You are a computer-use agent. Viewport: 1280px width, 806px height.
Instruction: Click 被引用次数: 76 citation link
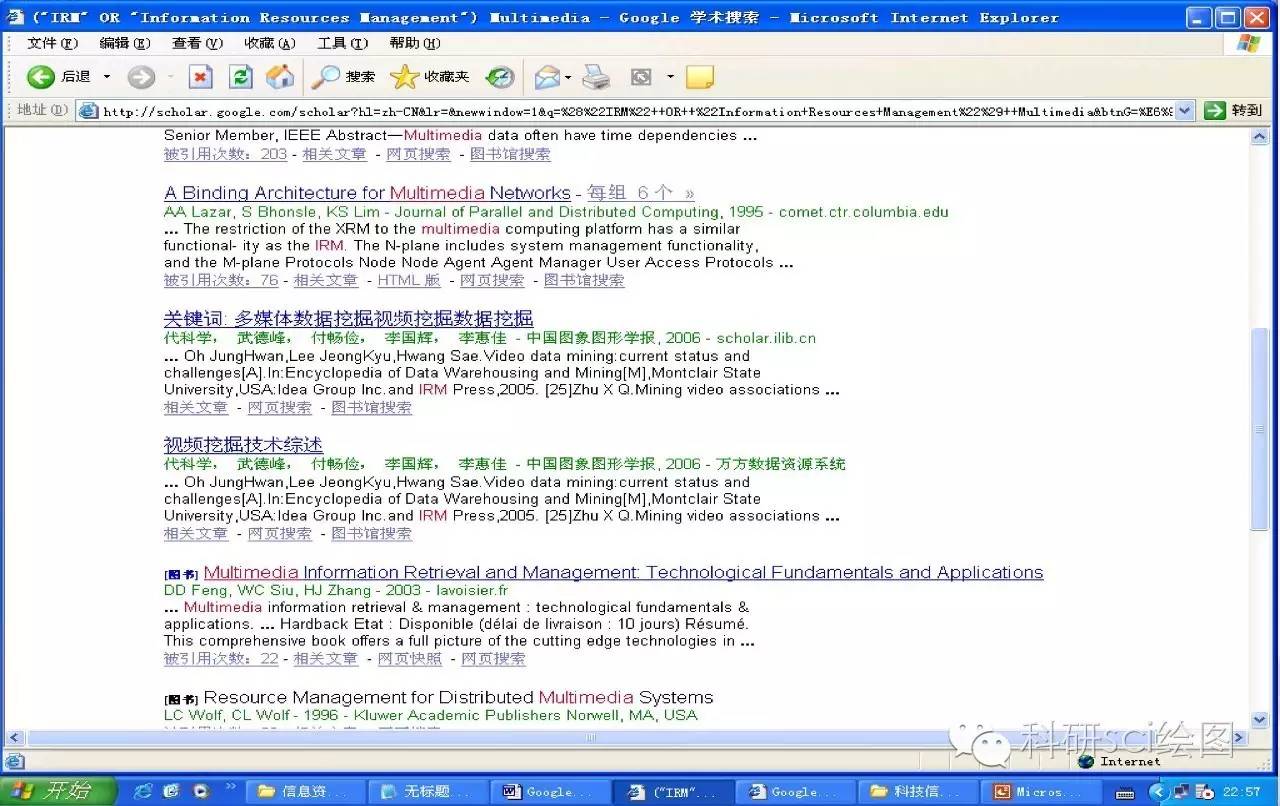click(x=221, y=280)
